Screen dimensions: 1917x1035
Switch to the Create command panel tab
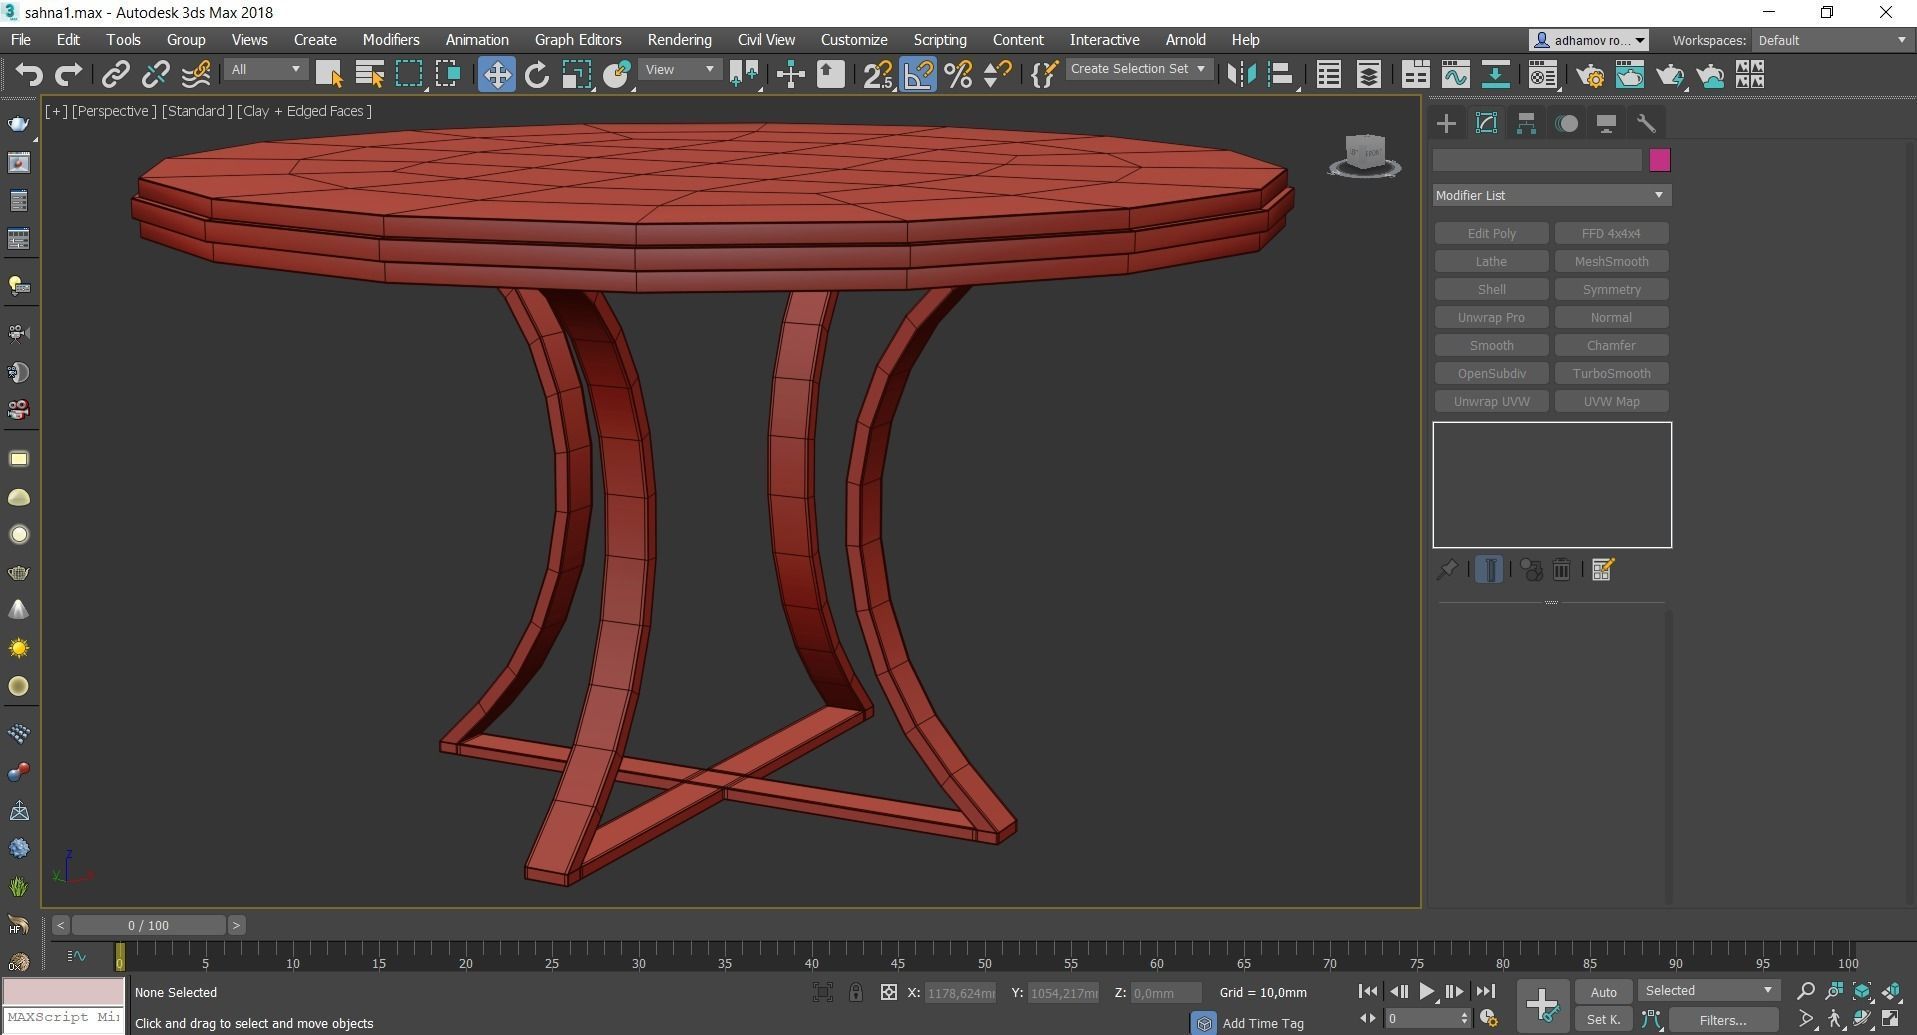click(x=1446, y=123)
